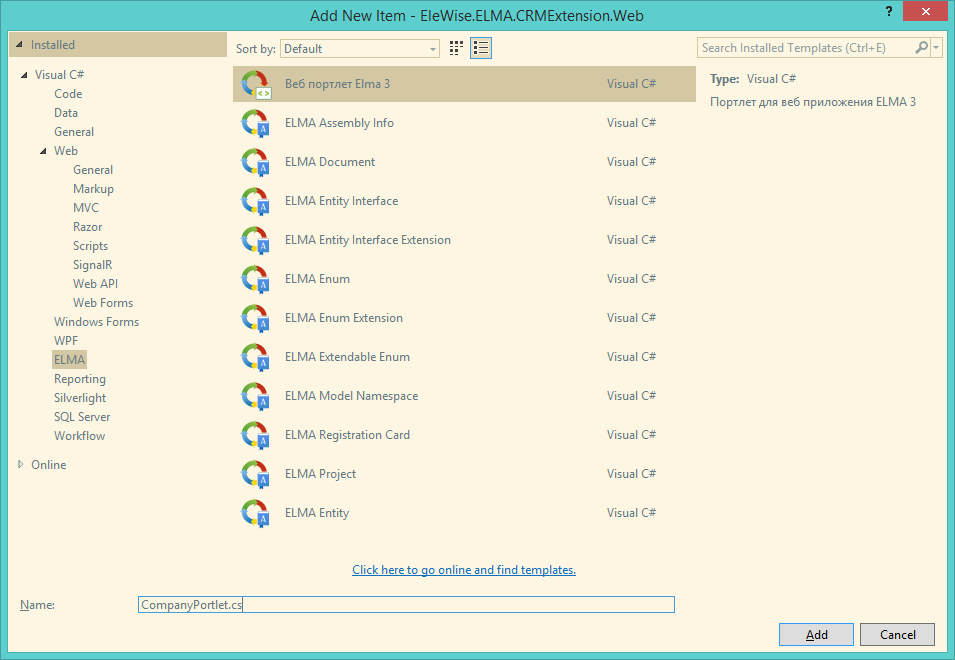Click the help question mark icon

[887, 10]
